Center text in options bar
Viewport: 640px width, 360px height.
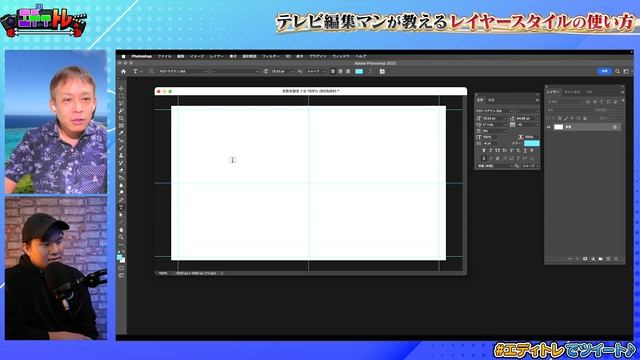pos(340,71)
